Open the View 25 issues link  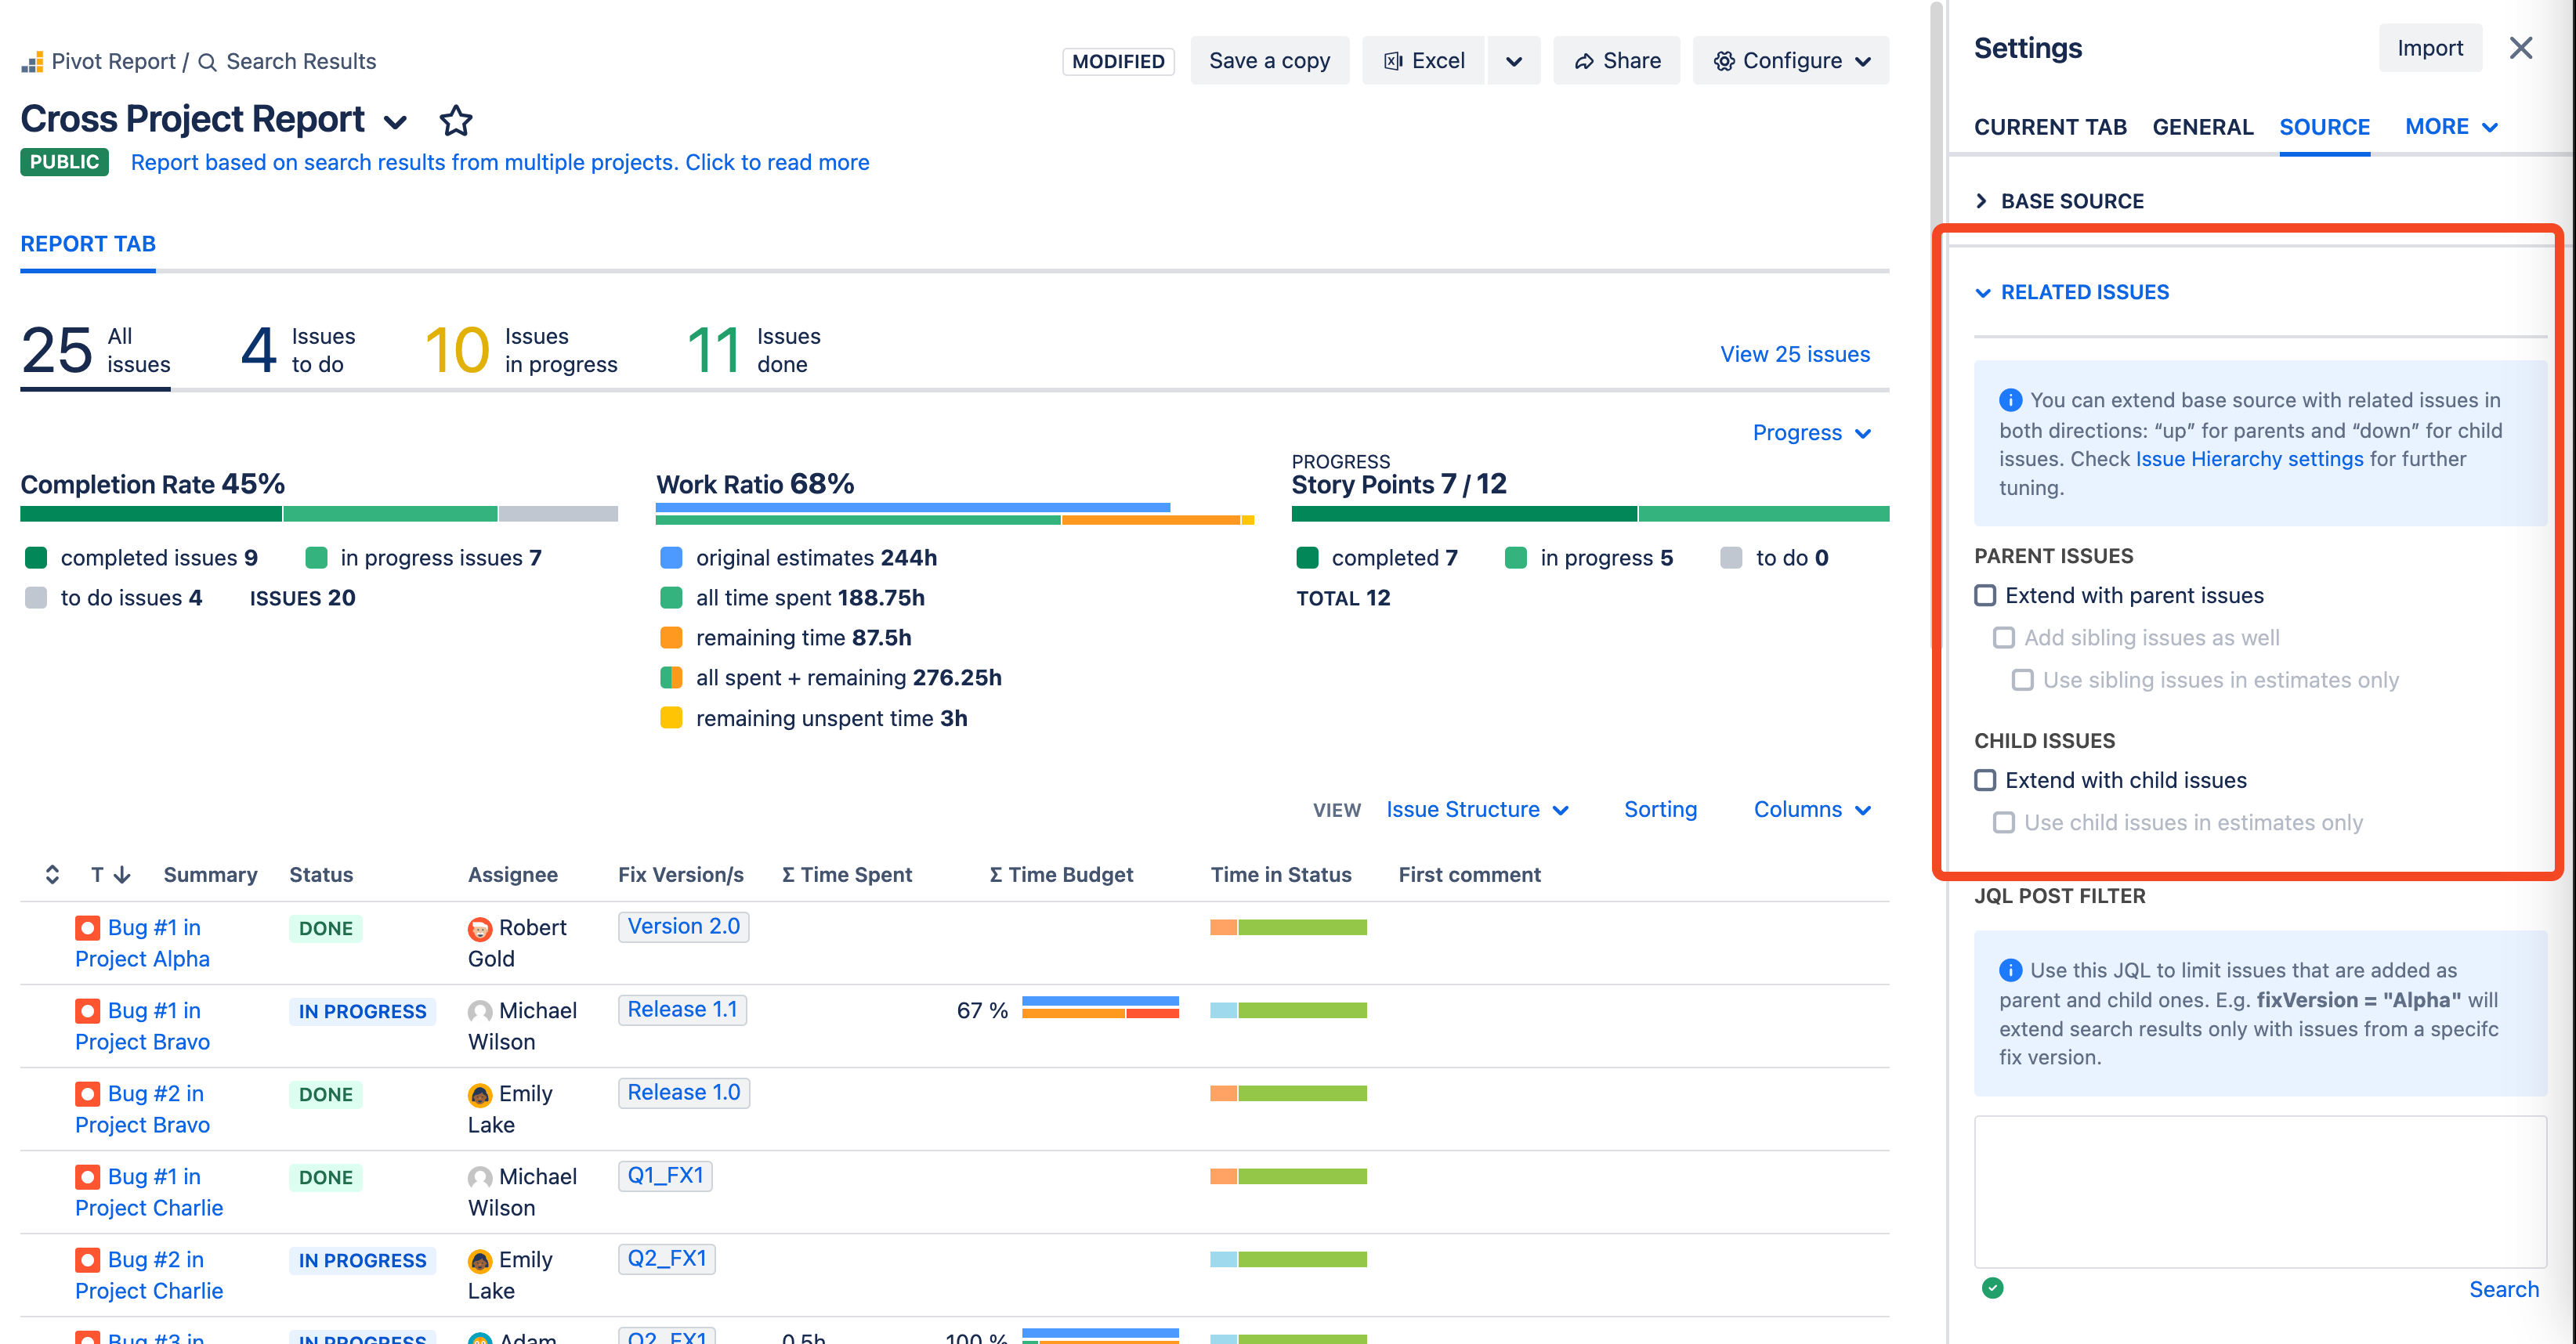[1794, 354]
